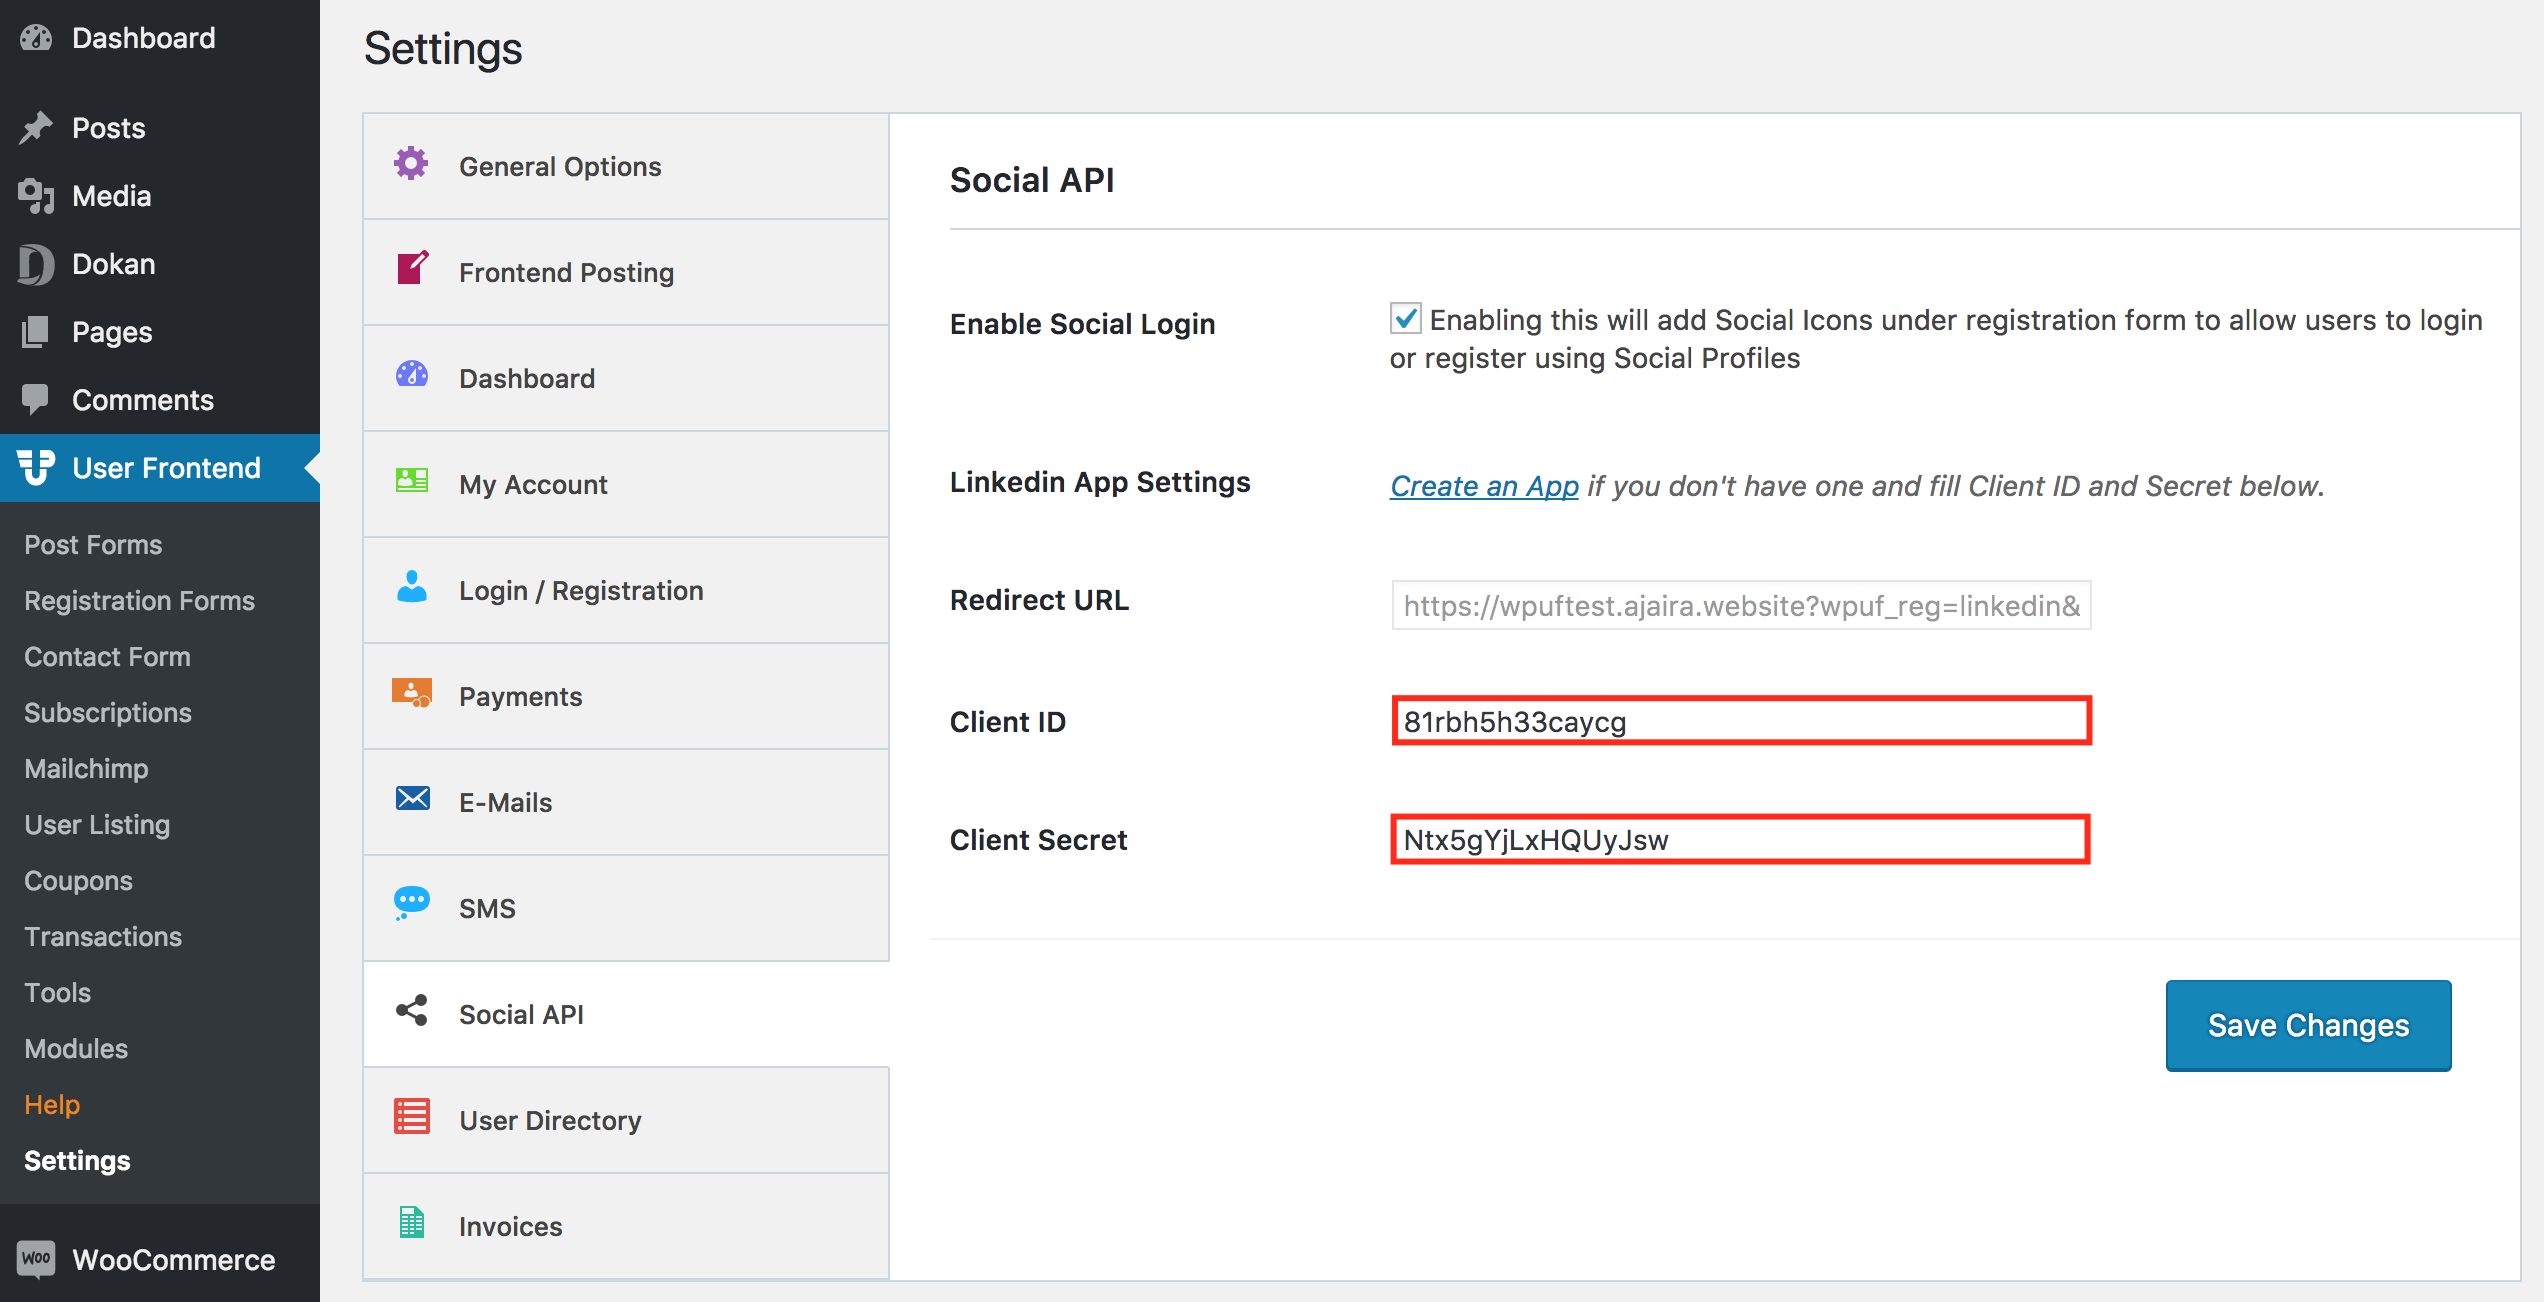The height and width of the screenshot is (1302, 2544).
Task: Open the SMS settings tab
Action: [626, 908]
